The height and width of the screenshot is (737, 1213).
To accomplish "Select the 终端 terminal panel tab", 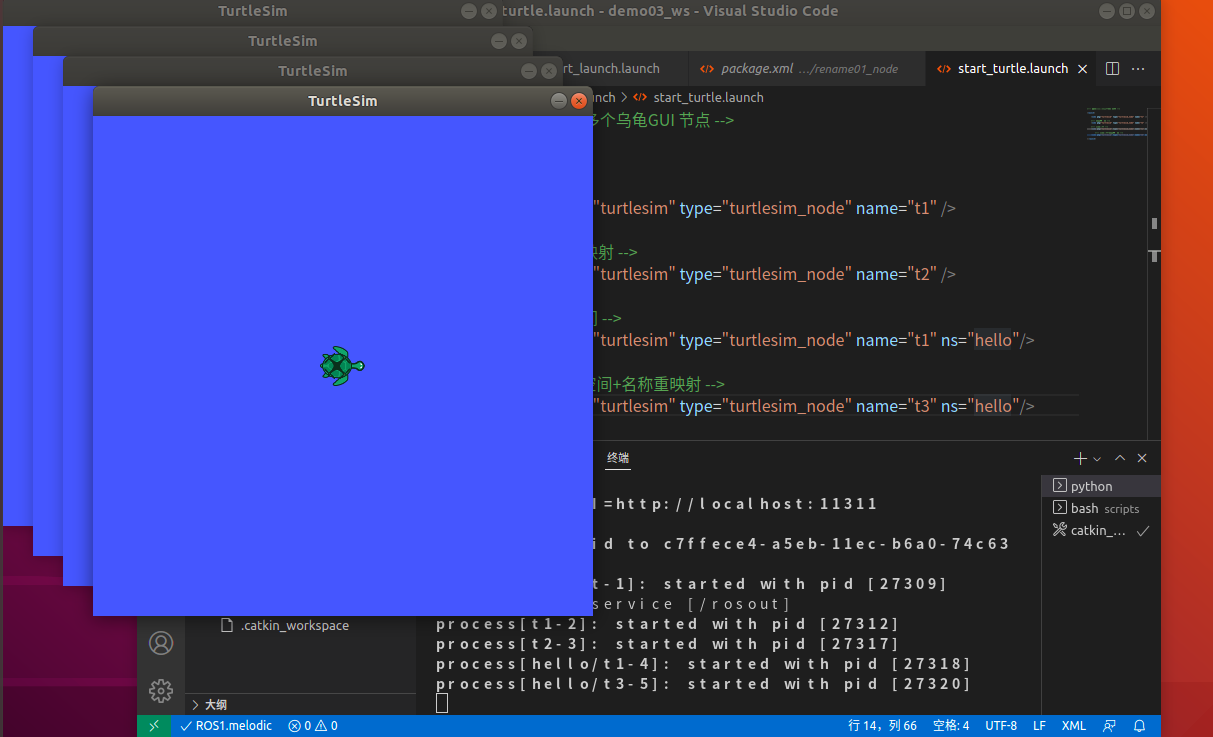I will tap(618, 458).
